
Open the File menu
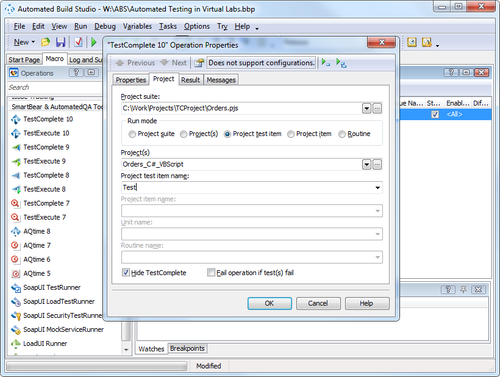(19, 26)
